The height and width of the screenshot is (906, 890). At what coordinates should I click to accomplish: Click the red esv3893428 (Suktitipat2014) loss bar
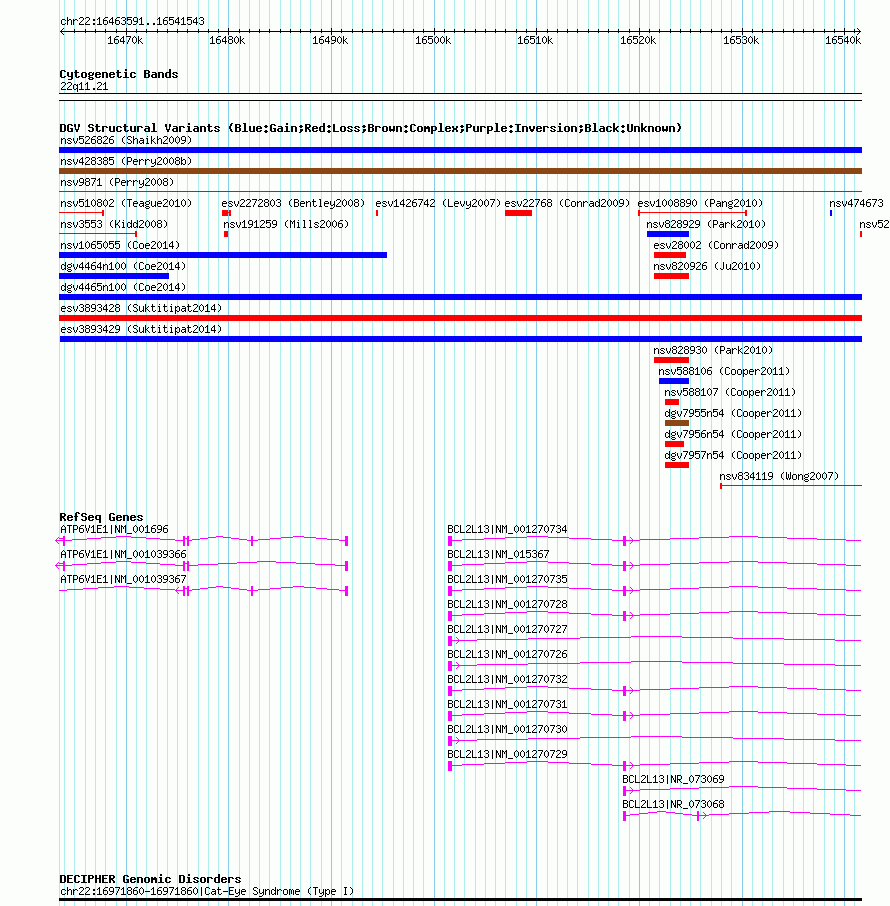(461, 318)
